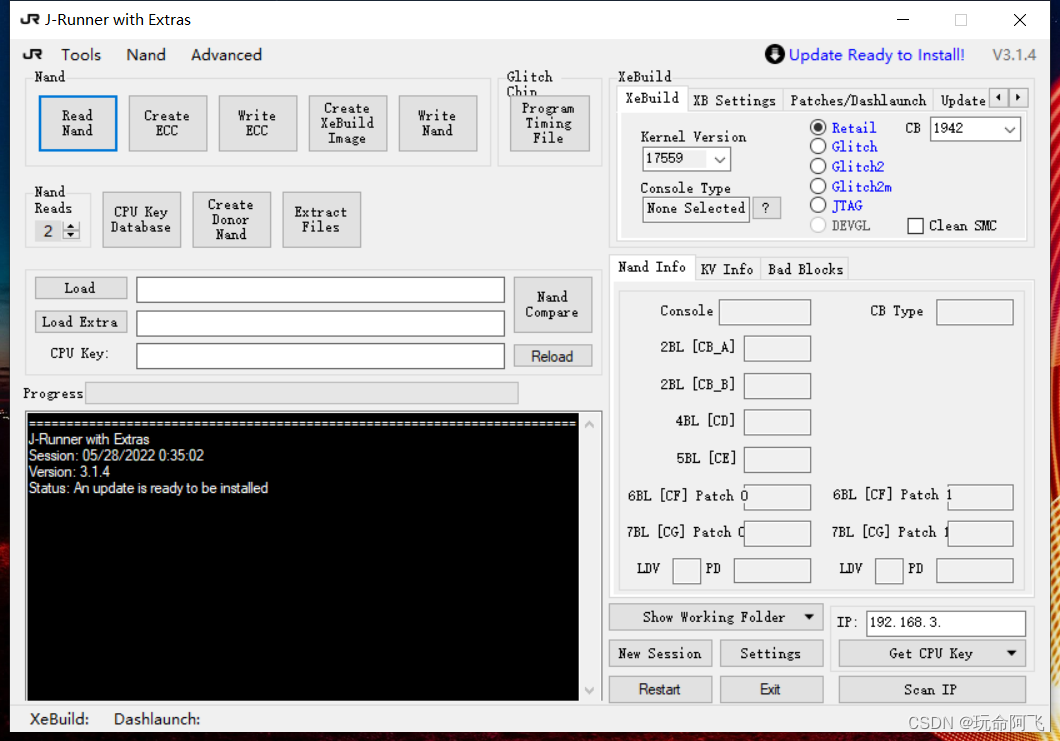Click the Read Nand button
Image resolution: width=1060 pixels, height=741 pixels.
coord(78,123)
